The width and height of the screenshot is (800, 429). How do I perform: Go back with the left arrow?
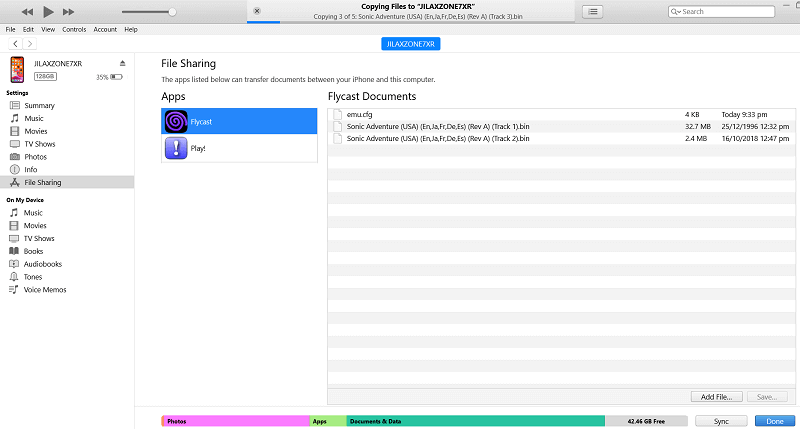15,44
